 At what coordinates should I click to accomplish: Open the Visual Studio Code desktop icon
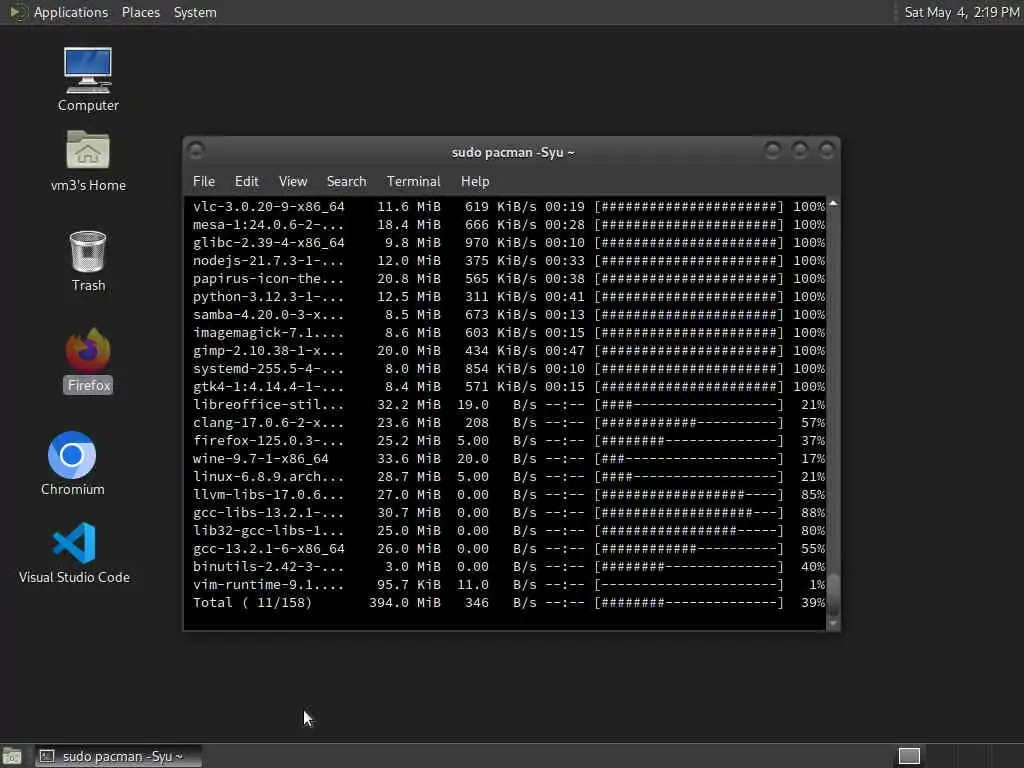point(74,552)
